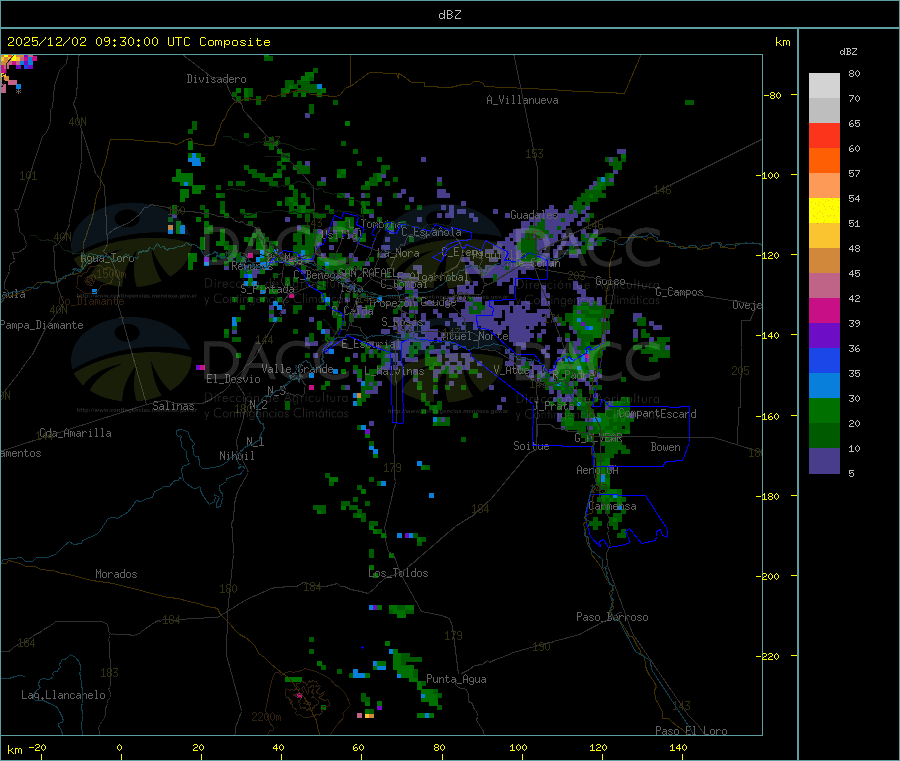Click the Divisadero map label
Viewport: 900px width, 761px height.
click(x=216, y=79)
